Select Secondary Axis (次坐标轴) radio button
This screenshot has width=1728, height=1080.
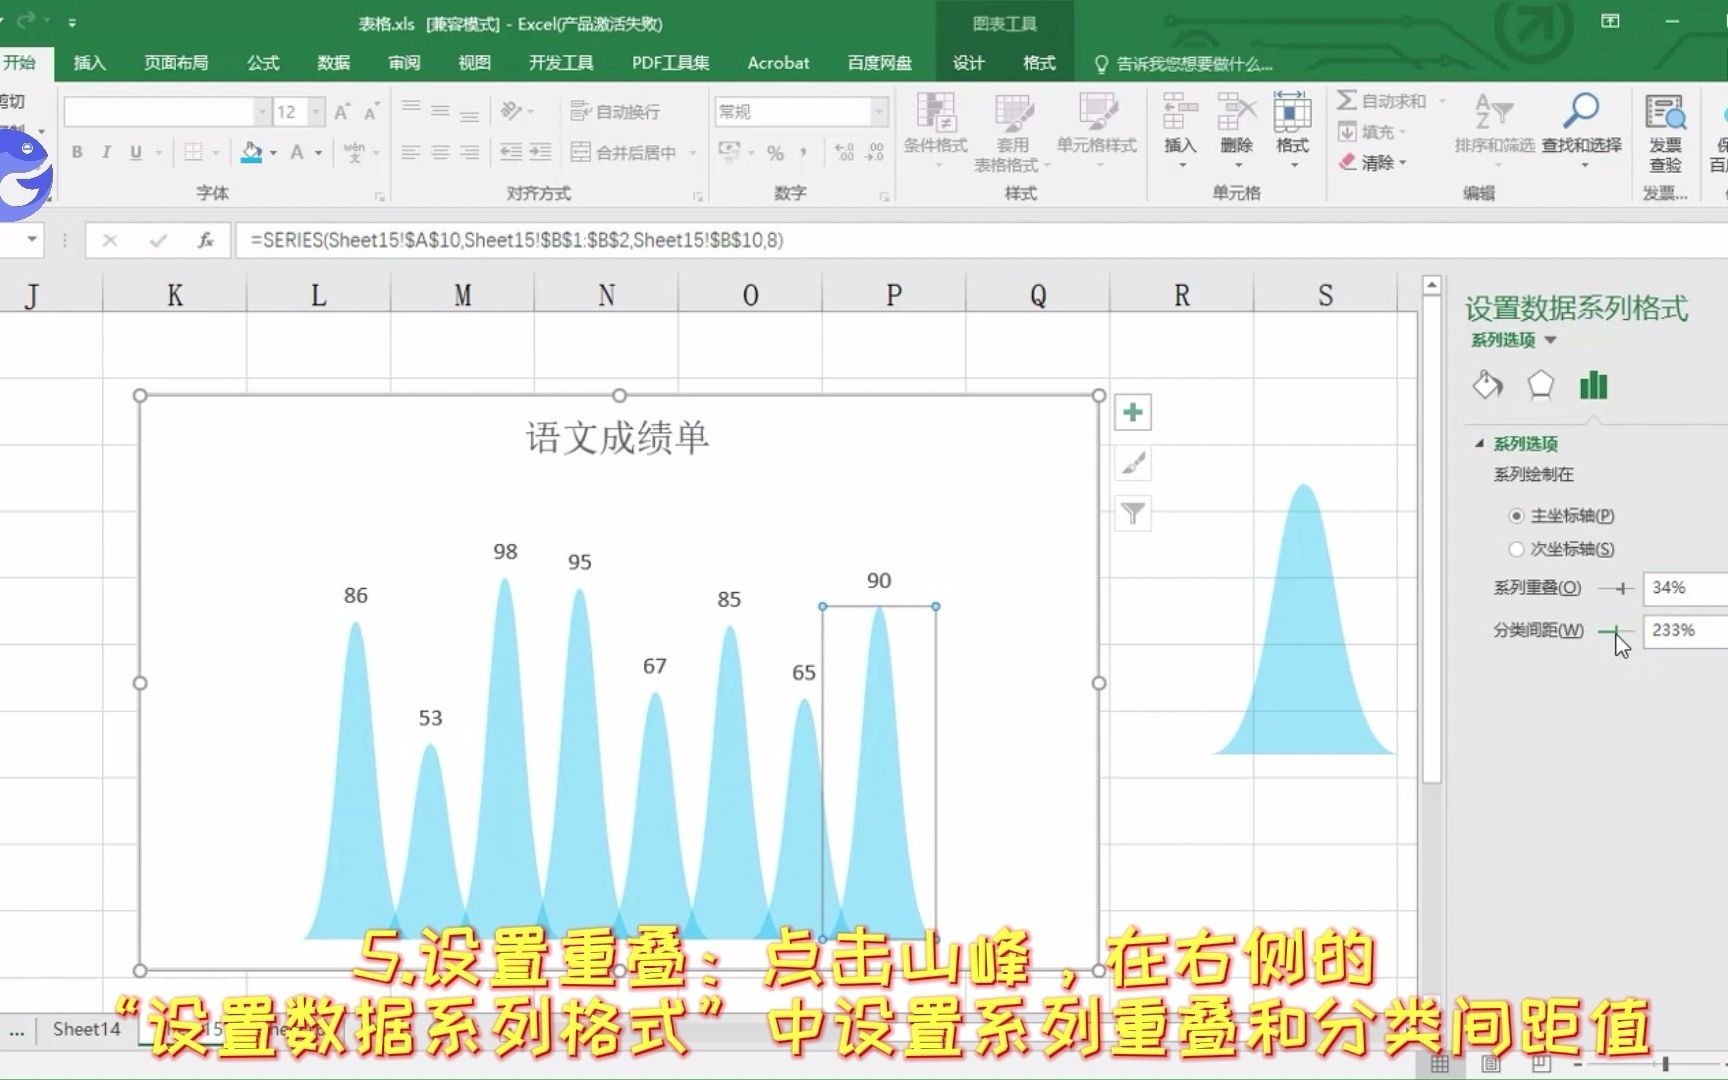1516,549
